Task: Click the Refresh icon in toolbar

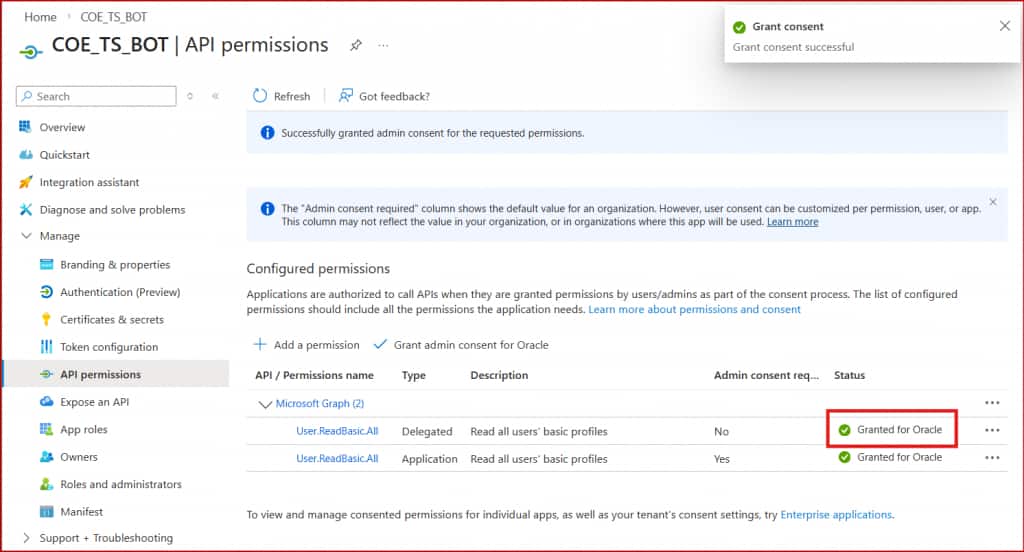Action: coord(261,96)
